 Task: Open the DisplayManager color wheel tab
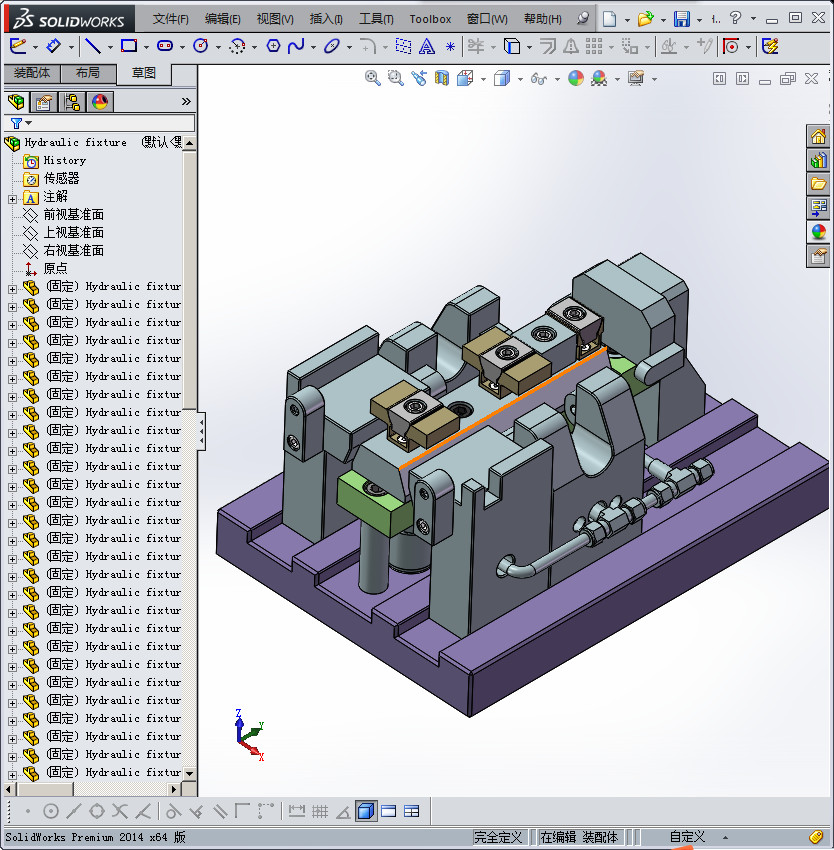(100, 101)
